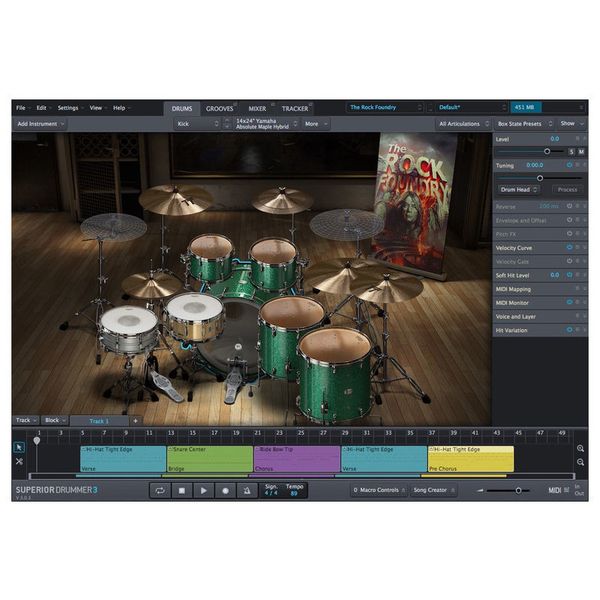Start recording with the record button
The width and height of the screenshot is (600, 600).
click(225, 490)
